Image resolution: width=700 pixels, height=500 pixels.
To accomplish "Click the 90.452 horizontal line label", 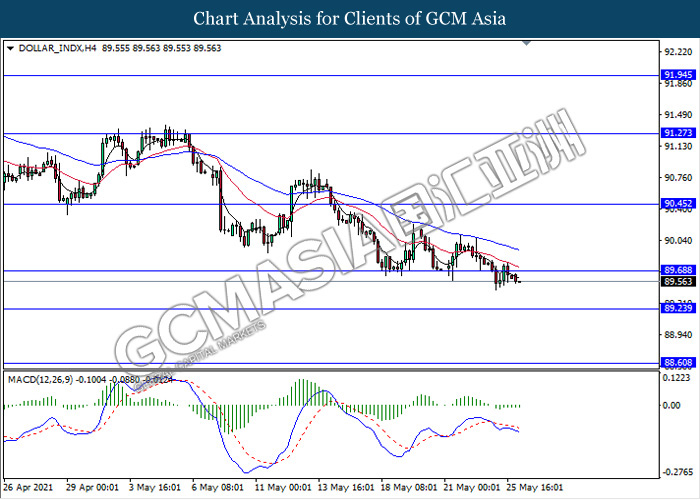I will coord(678,204).
